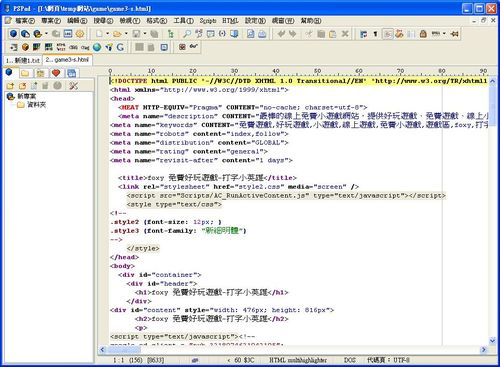Click the vertical scrollbar up arrow
The width and height of the screenshot is (500, 367).
tap(492, 81)
